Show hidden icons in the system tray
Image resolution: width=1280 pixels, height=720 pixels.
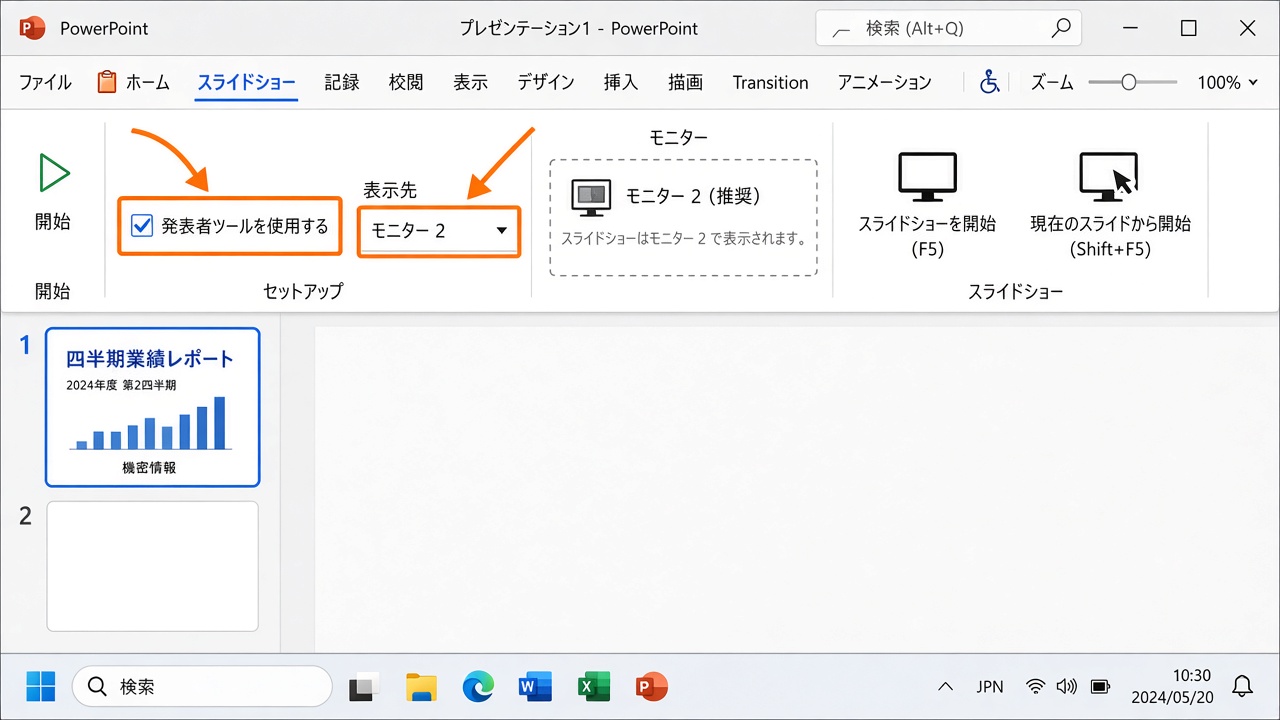pyautogui.click(x=945, y=687)
